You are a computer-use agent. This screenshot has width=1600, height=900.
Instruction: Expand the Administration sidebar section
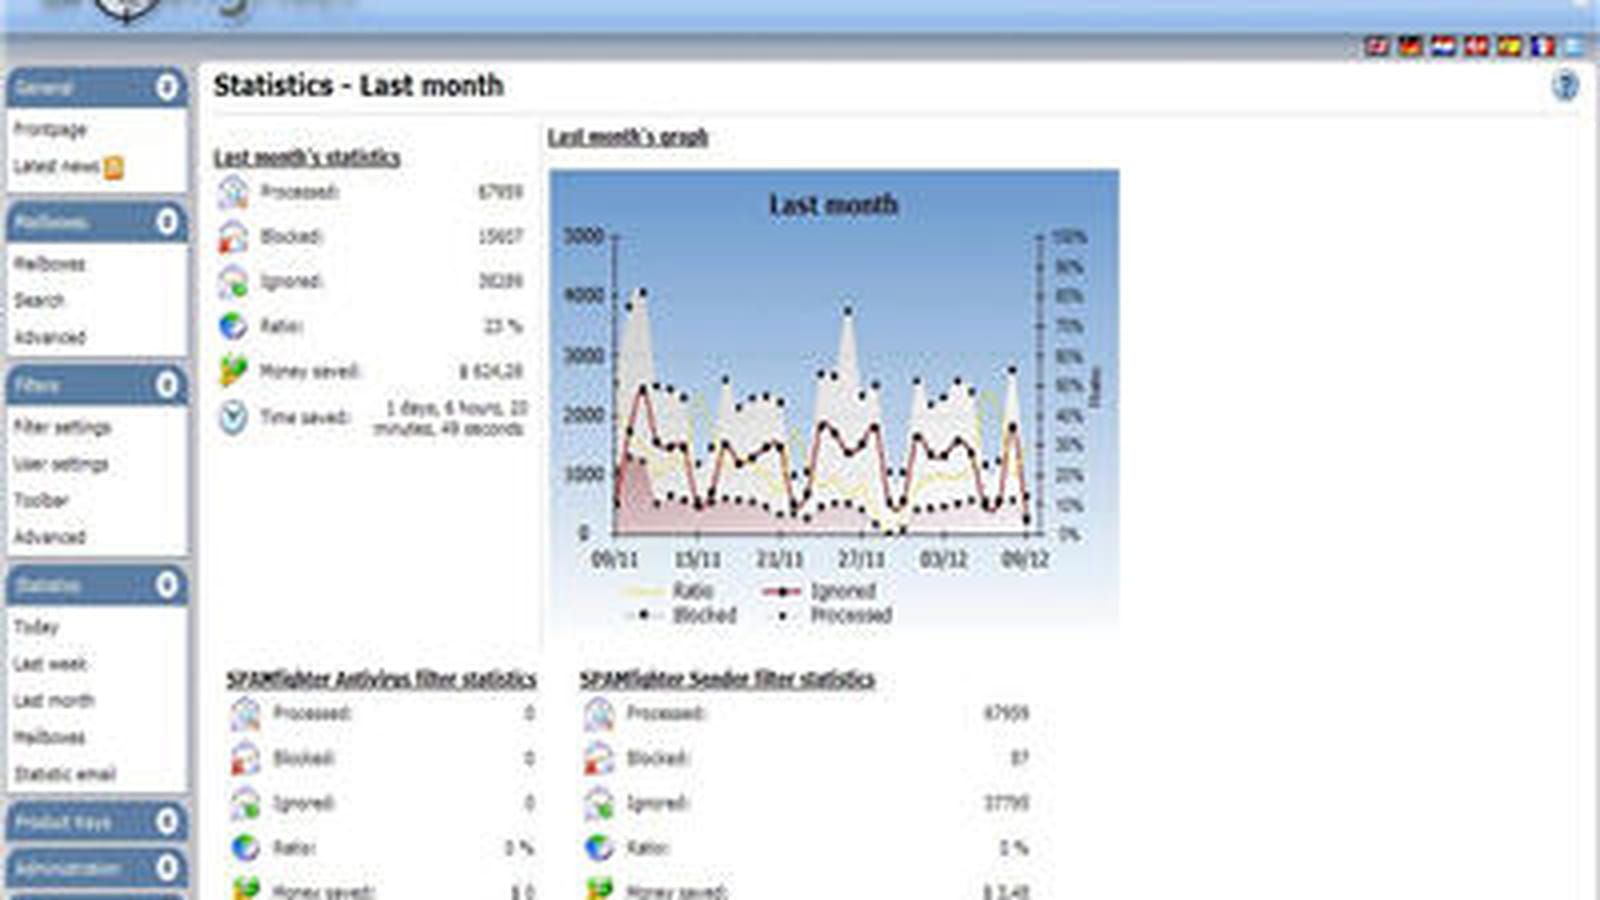point(167,867)
